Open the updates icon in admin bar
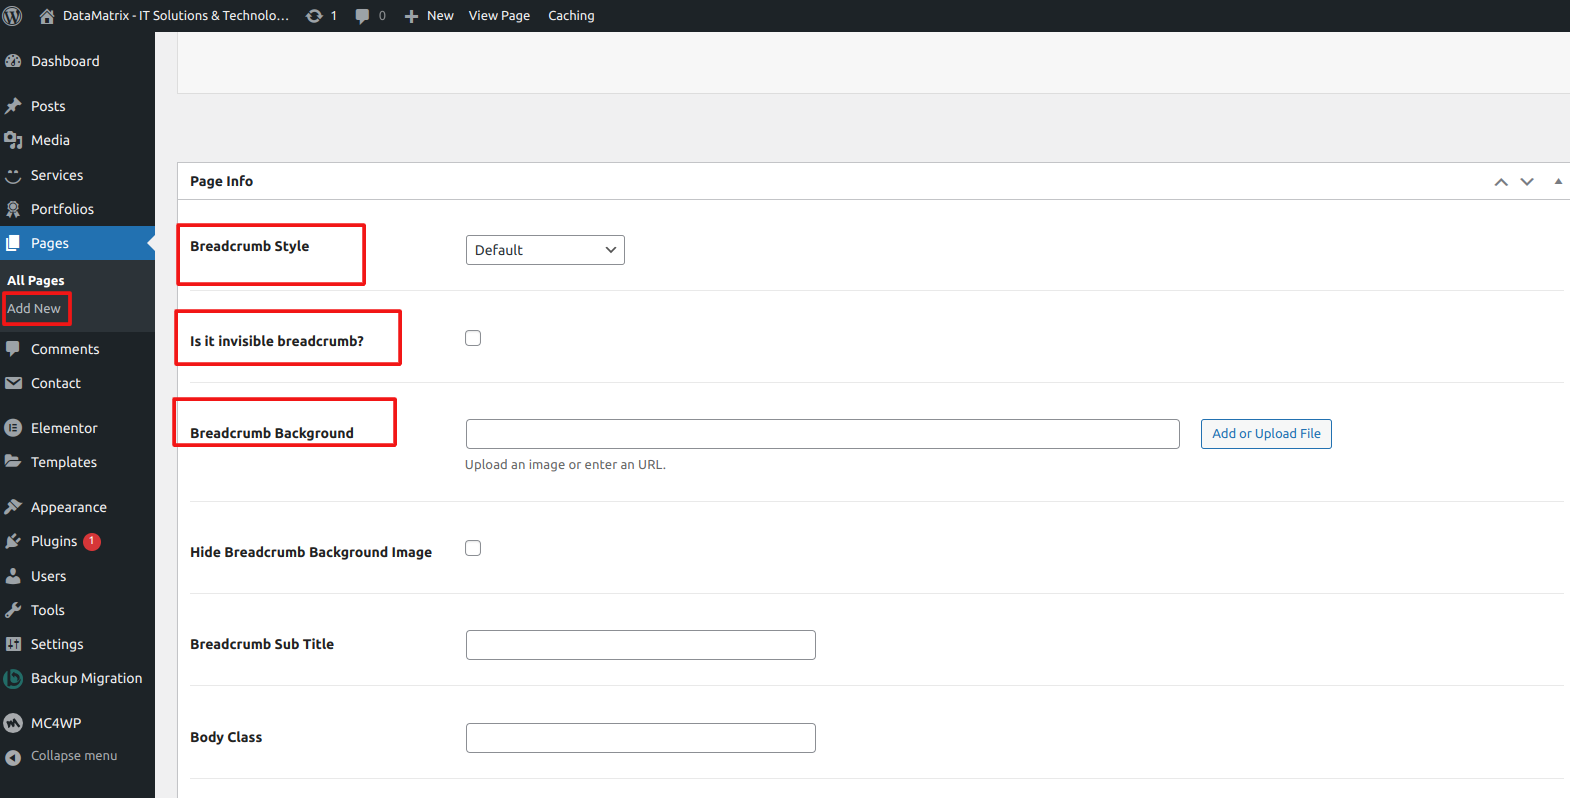Screen dimensions: 1570x798 click(314, 16)
